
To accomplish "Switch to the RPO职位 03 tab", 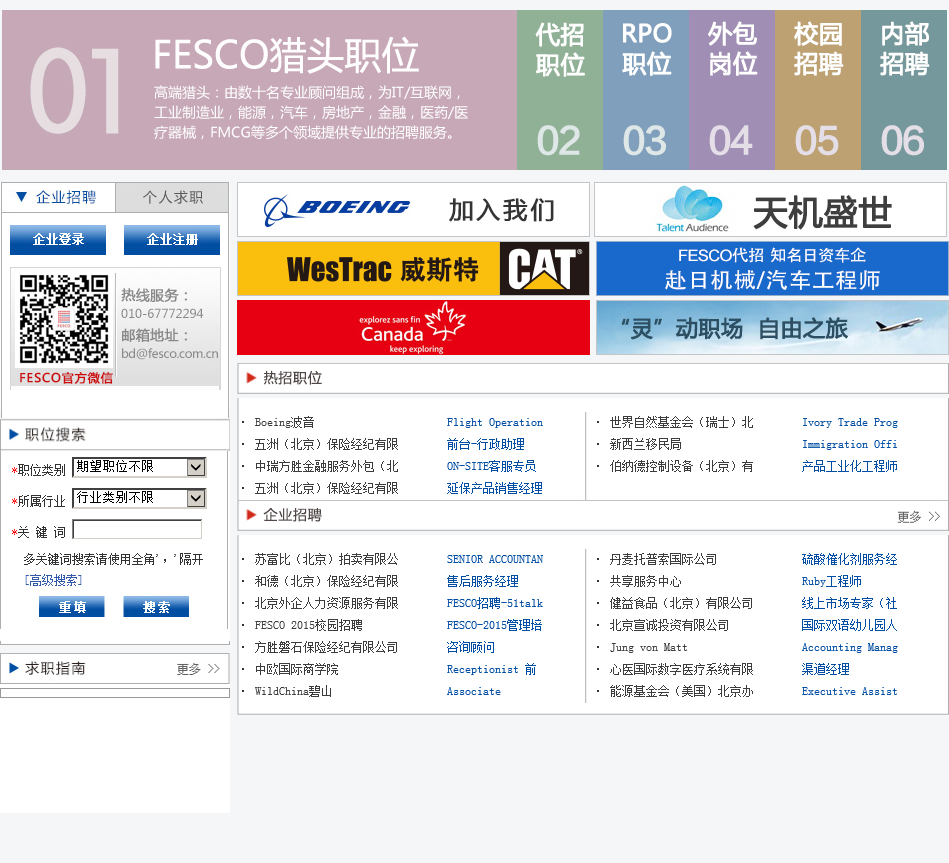I will pyautogui.click(x=646, y=90).
